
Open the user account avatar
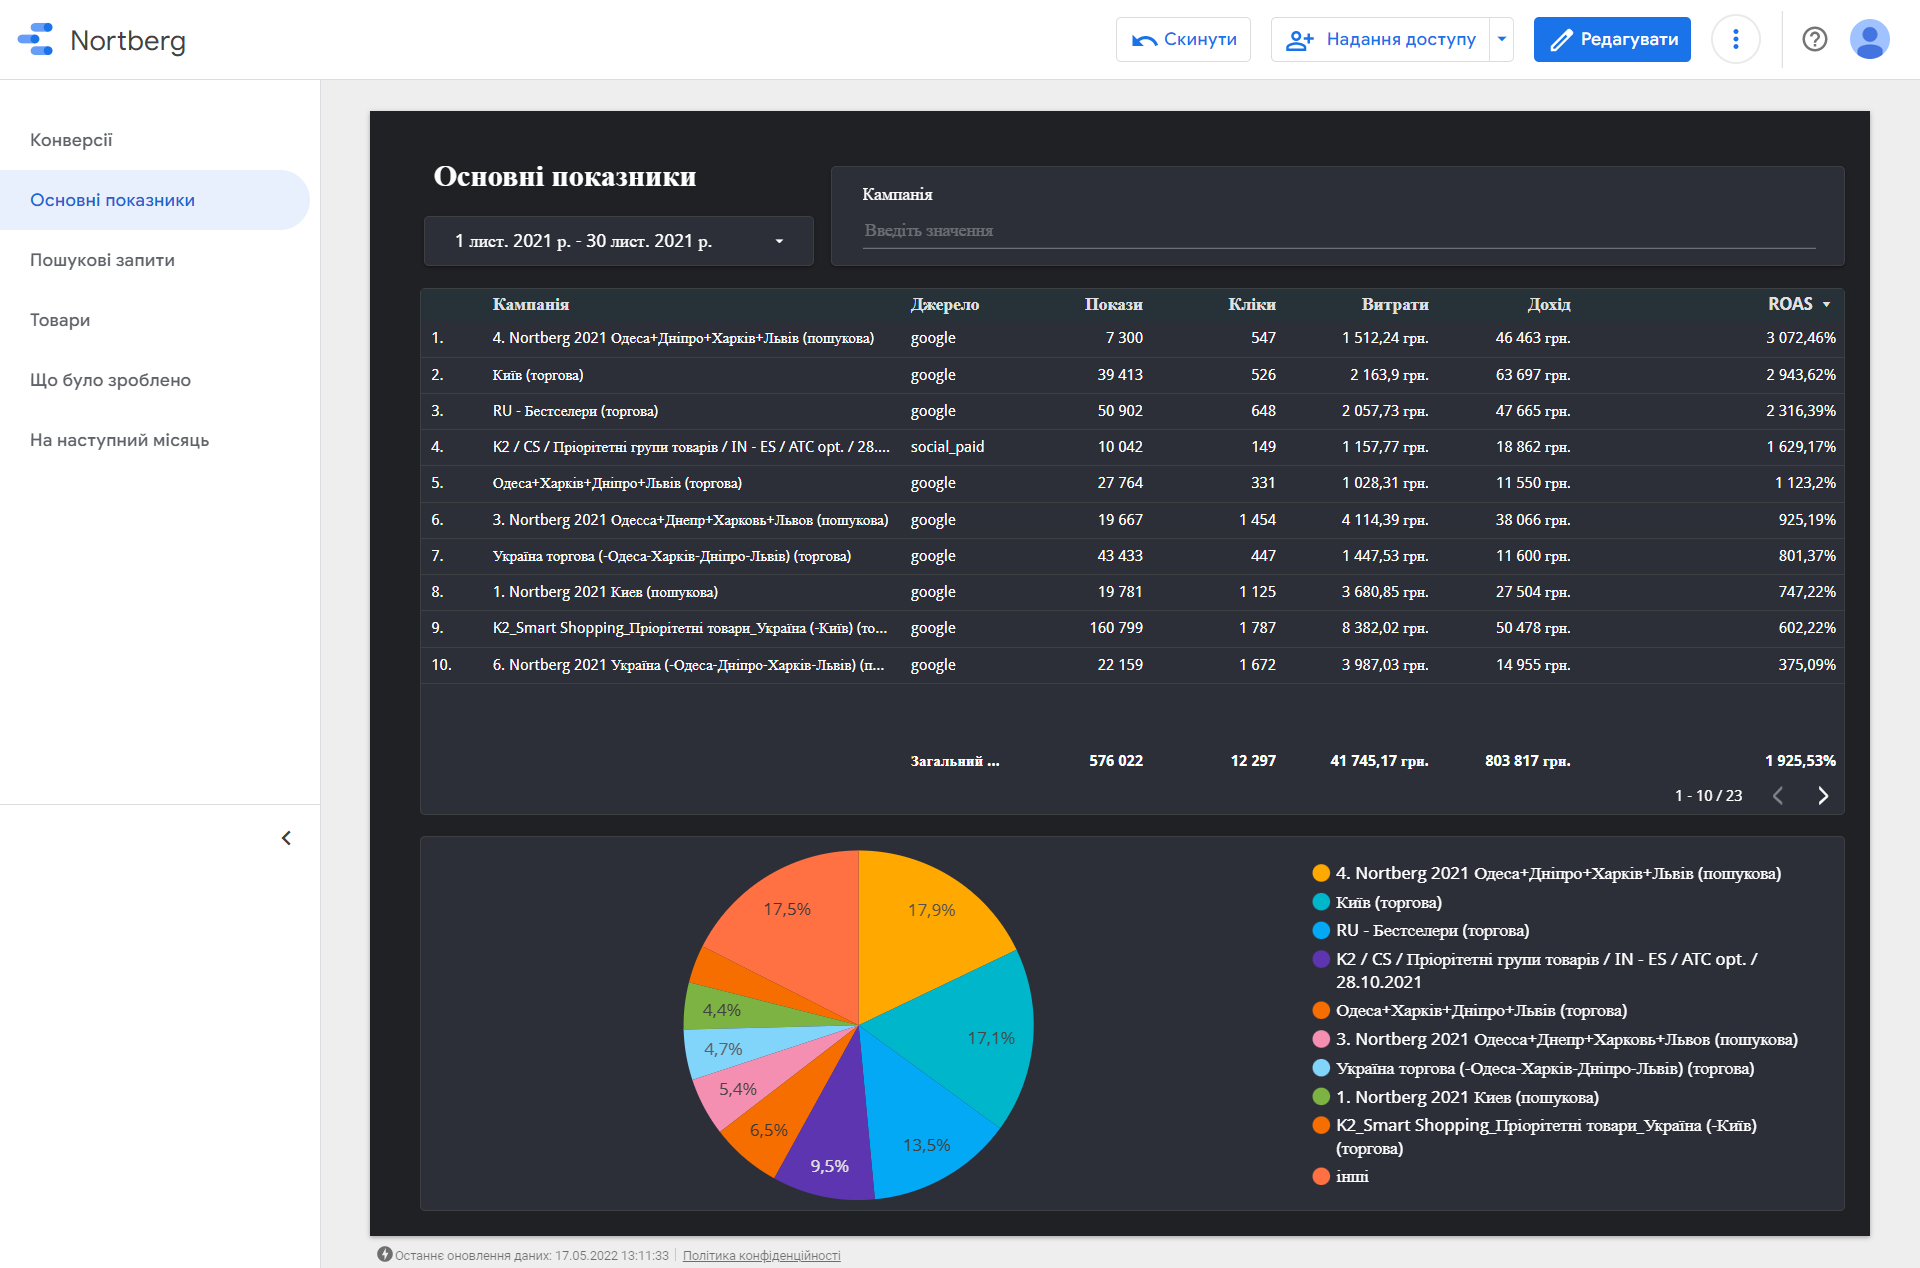click(1869, 39)
